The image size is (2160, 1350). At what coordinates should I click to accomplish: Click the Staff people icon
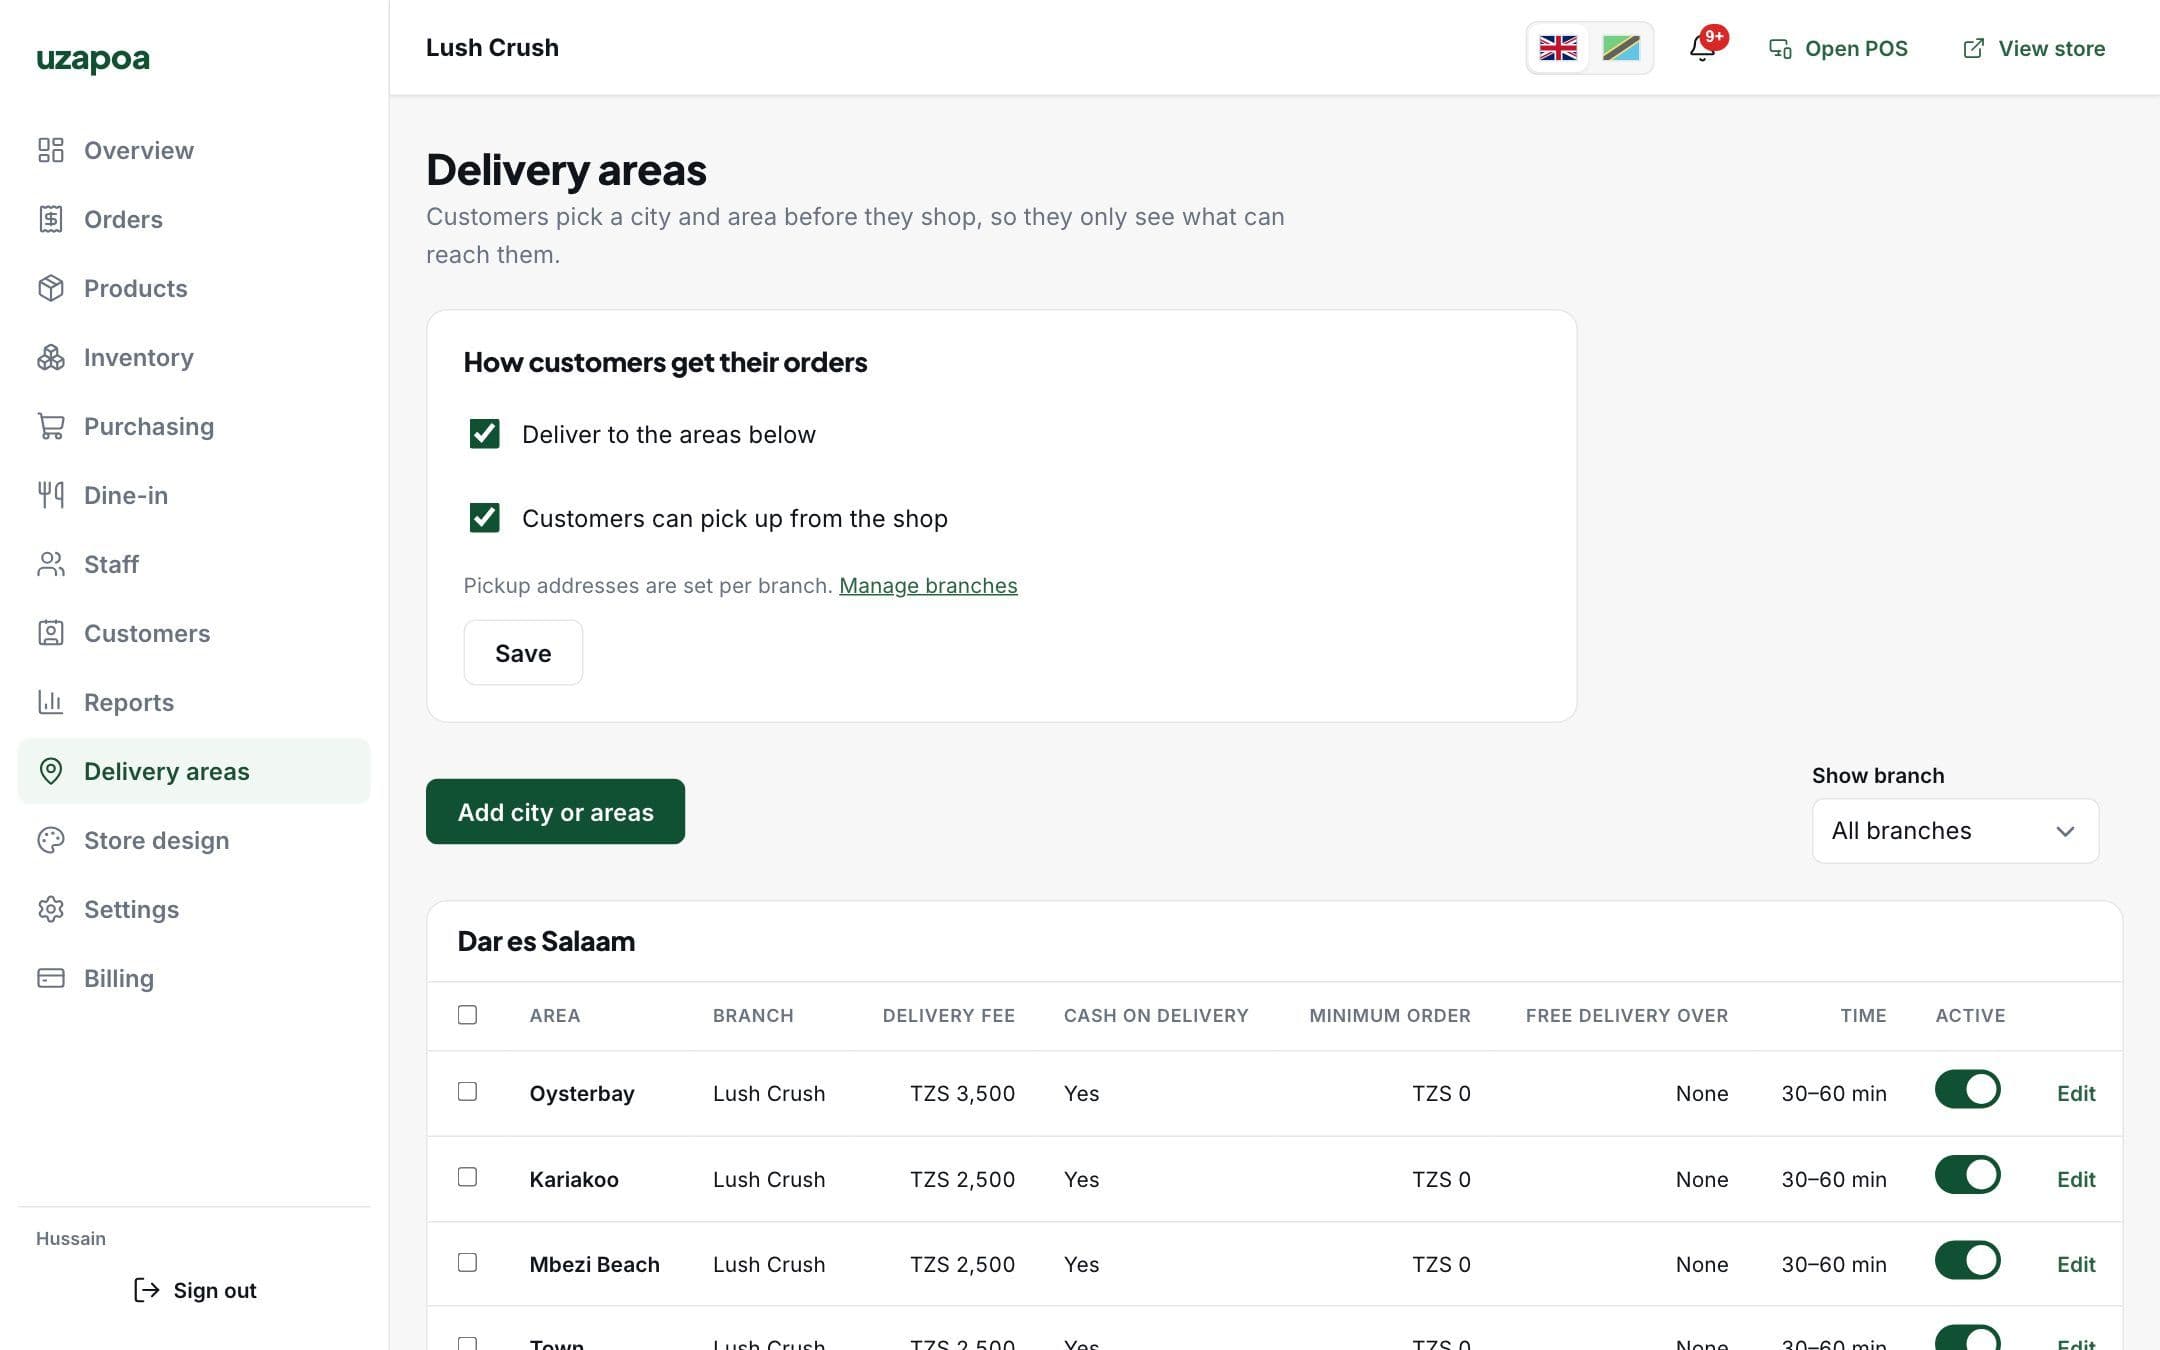pos(51,564)
